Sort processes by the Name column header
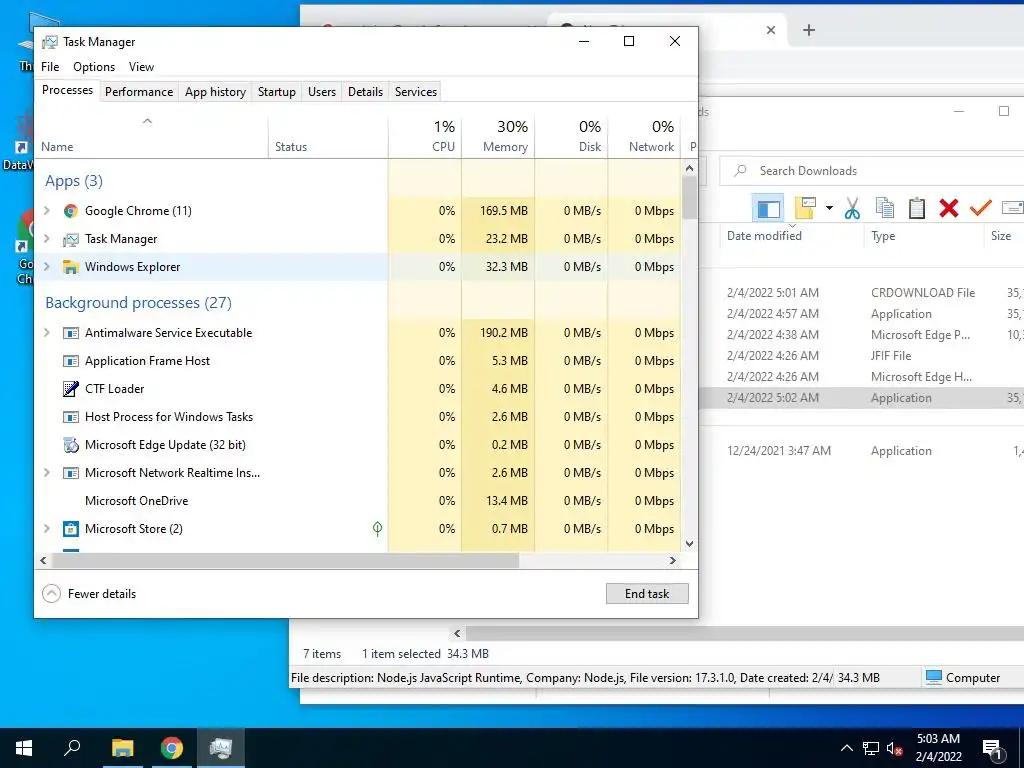 coord(152,136)
